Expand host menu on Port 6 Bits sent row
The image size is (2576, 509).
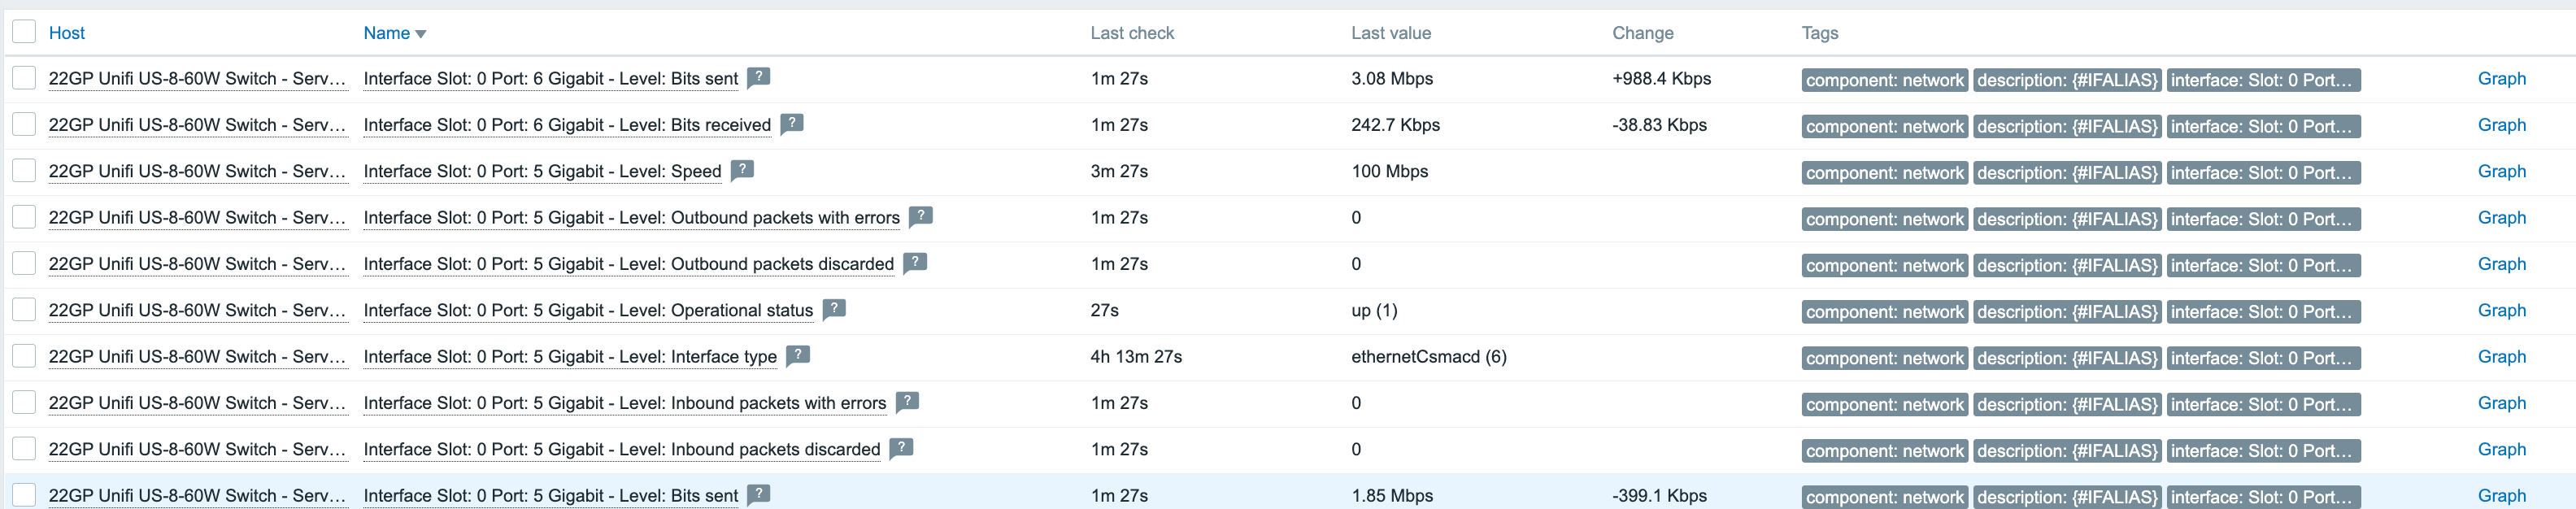coord(197,79)
